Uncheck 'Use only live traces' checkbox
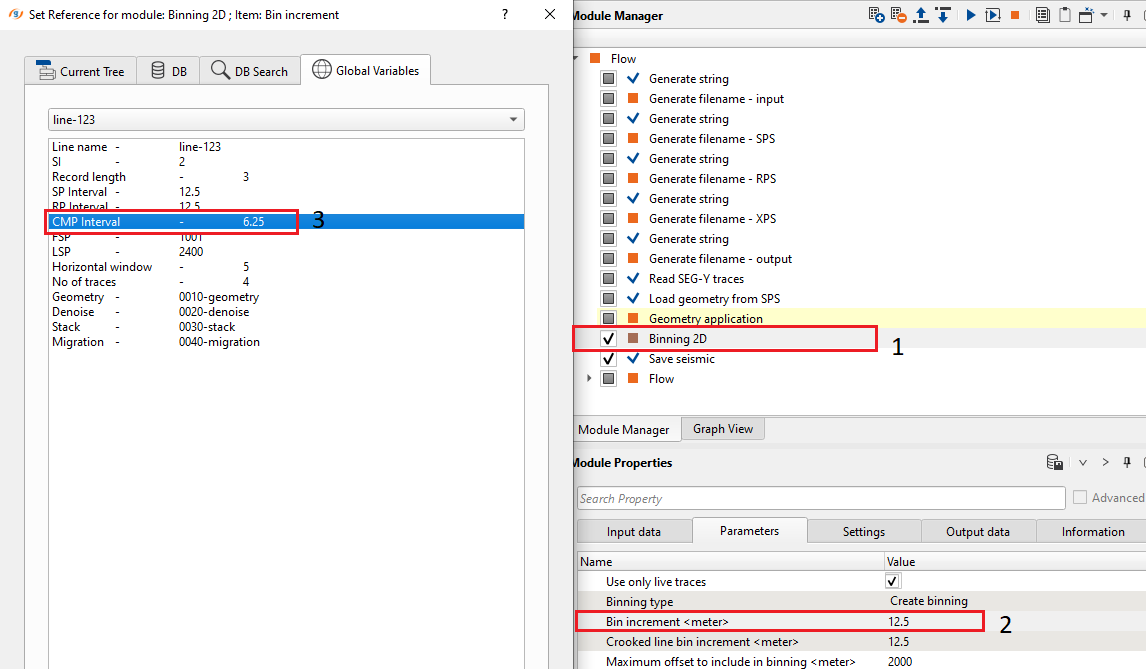The height and width of the screenshot is (669, 1146). tap(893, 581)
